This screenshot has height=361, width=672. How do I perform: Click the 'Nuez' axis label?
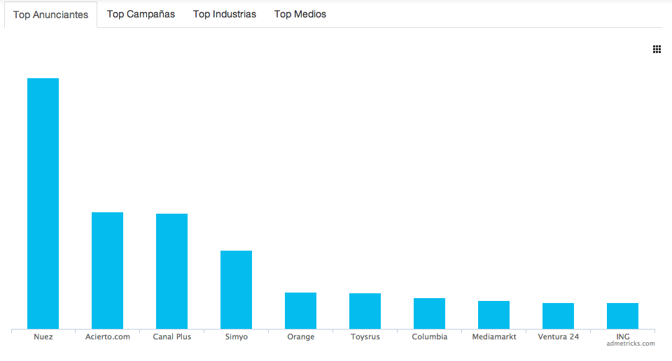[x=43, y=337]
